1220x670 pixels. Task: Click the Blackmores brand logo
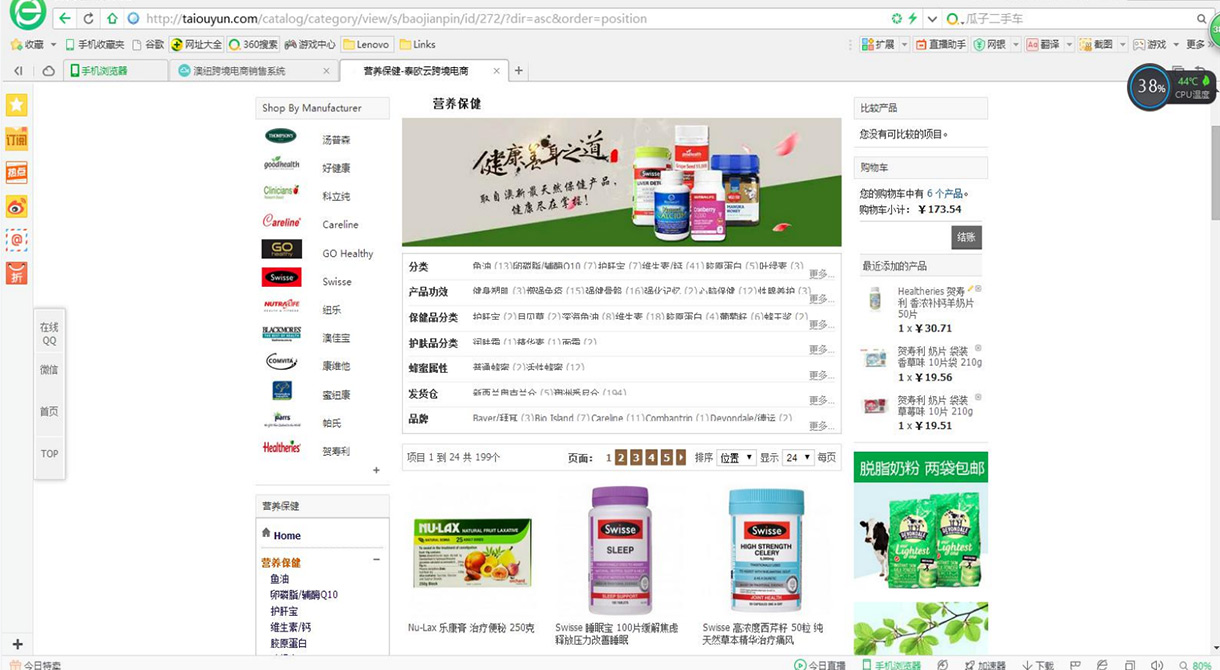281,333
